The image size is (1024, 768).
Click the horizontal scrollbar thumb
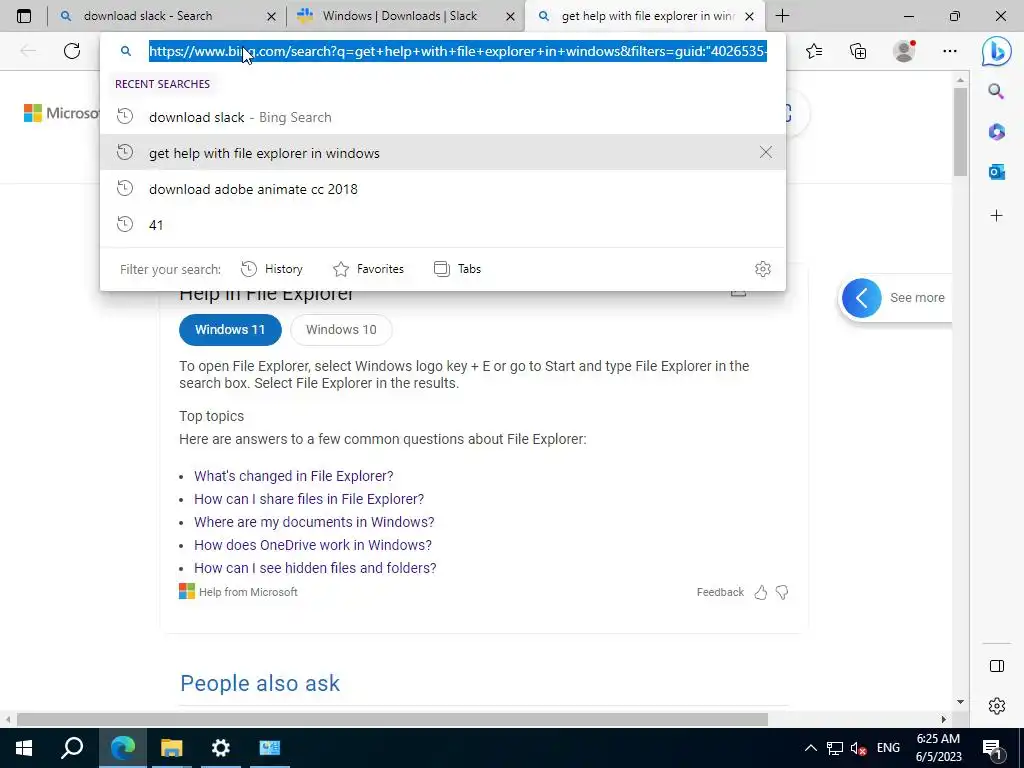(392, 719)
